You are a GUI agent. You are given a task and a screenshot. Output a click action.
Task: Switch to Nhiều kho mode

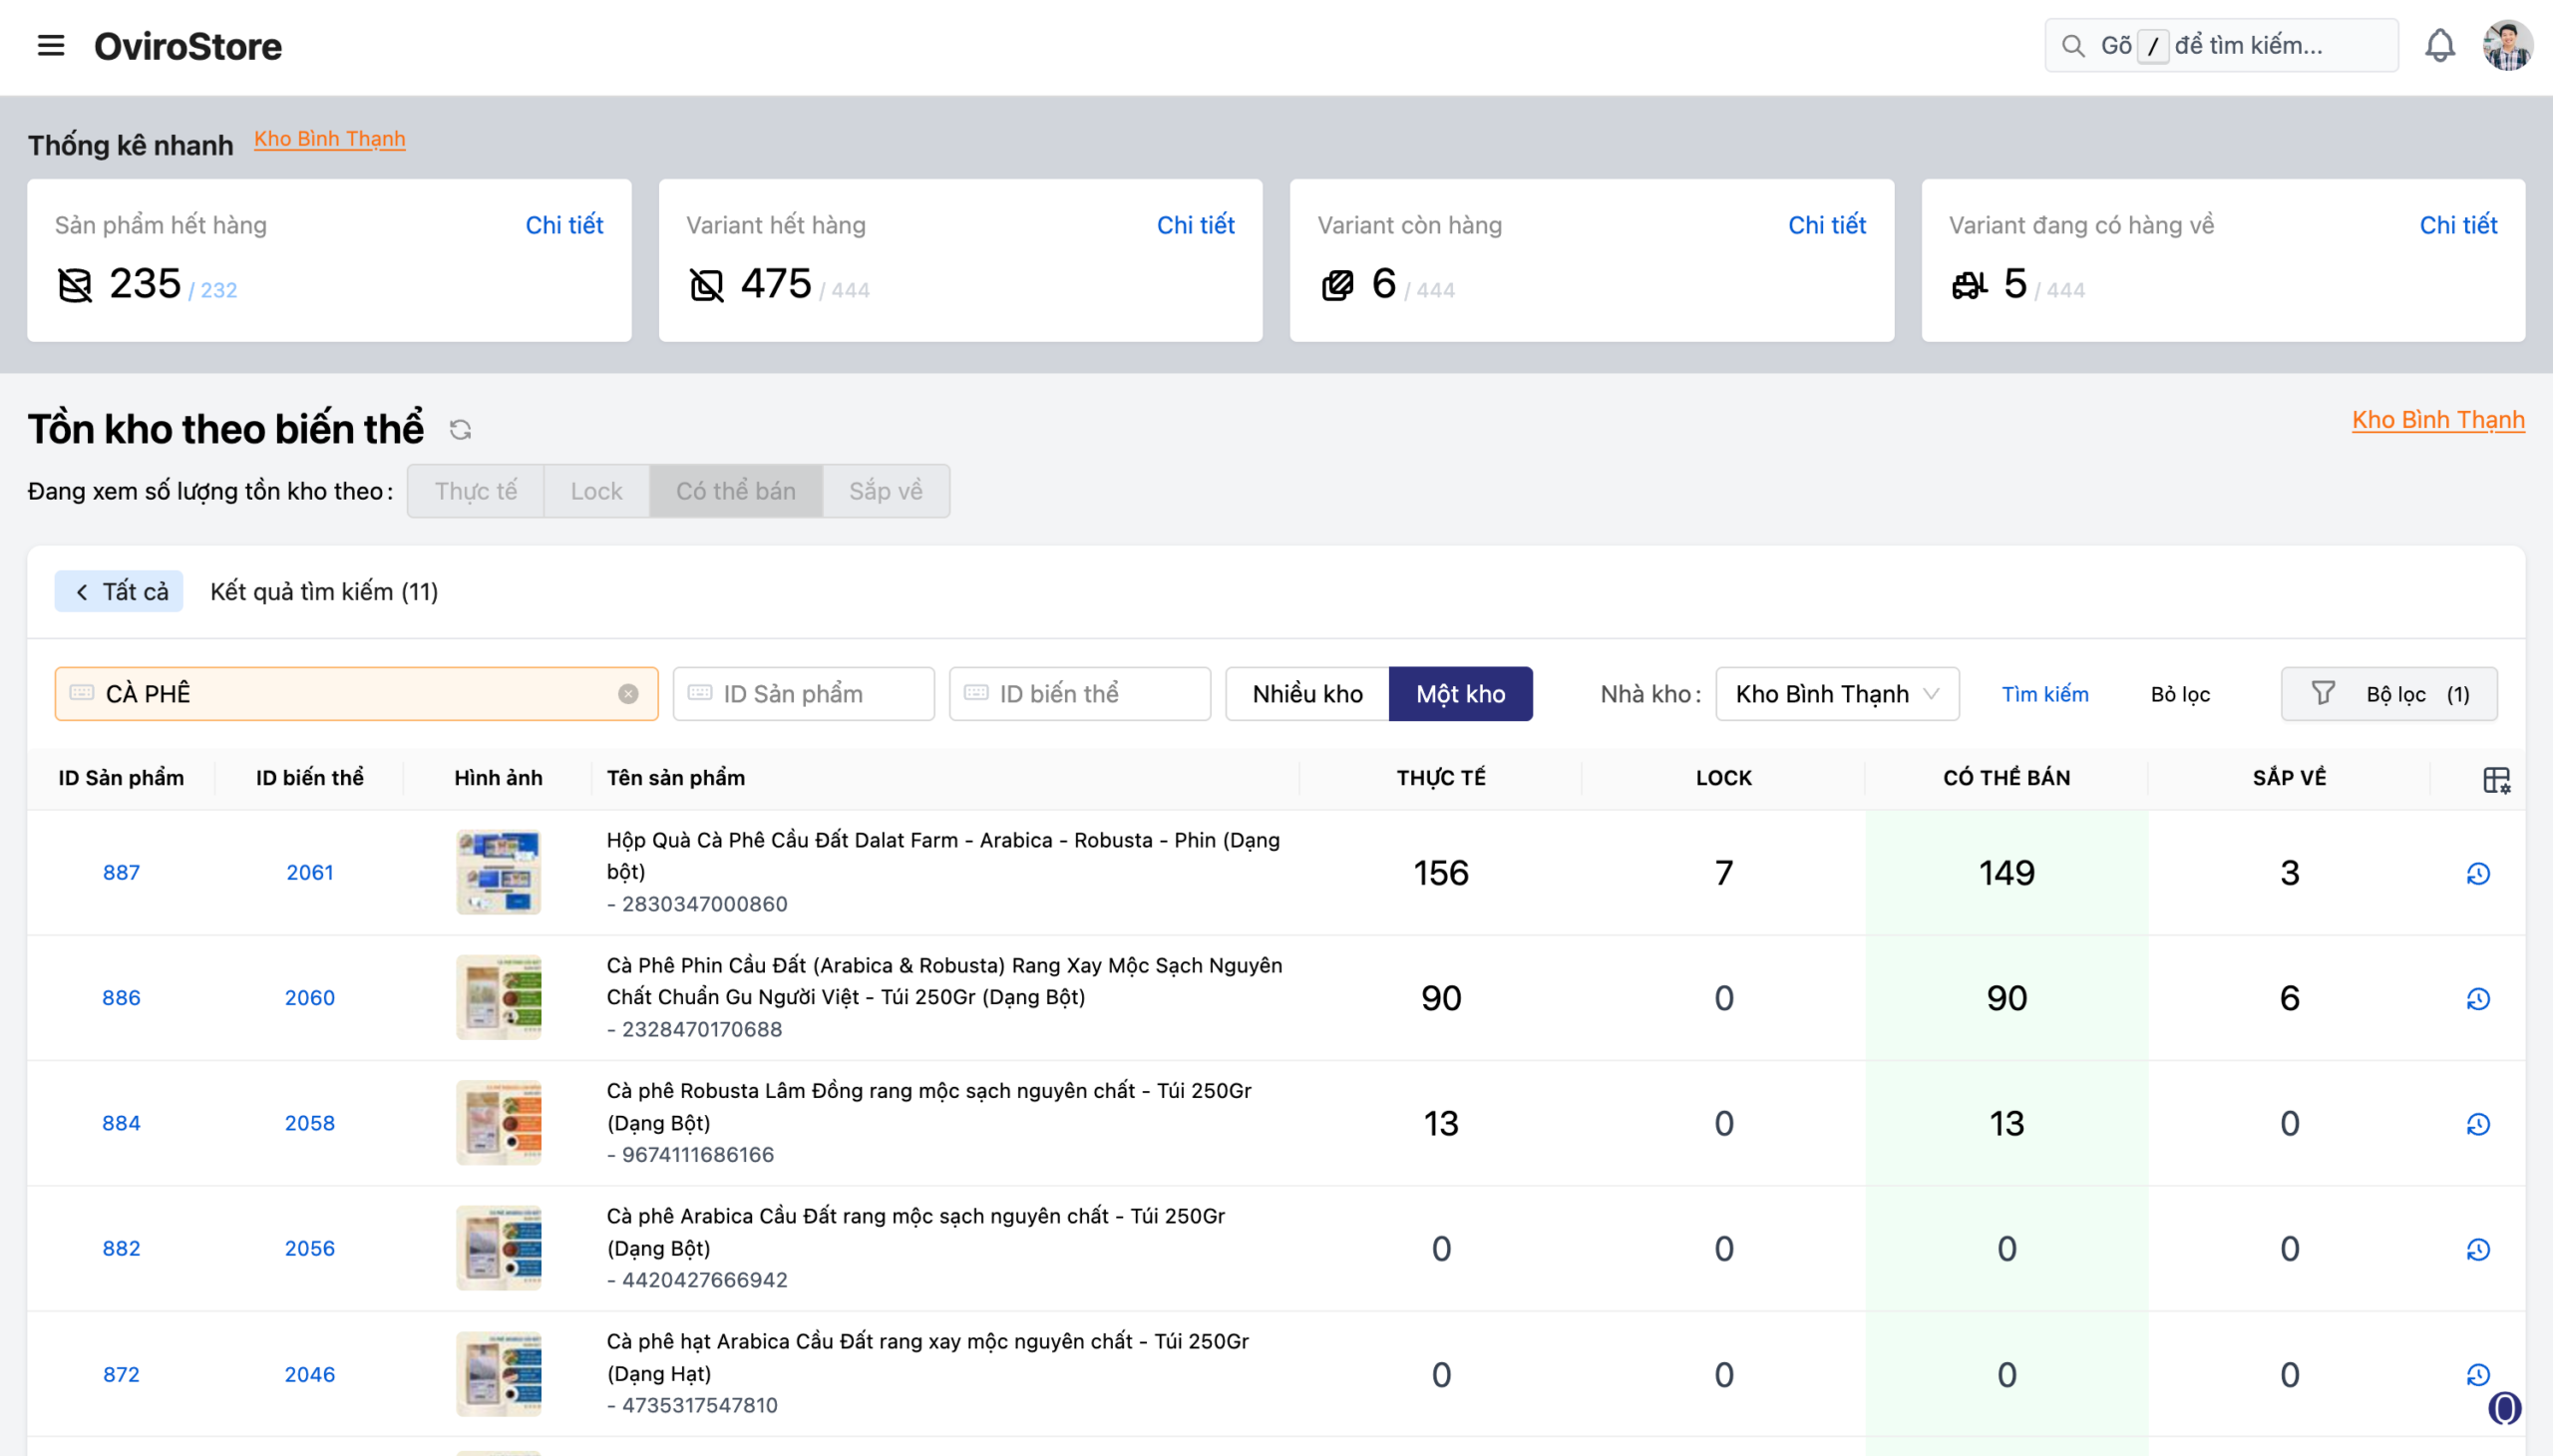click(x=1307, y=694)
